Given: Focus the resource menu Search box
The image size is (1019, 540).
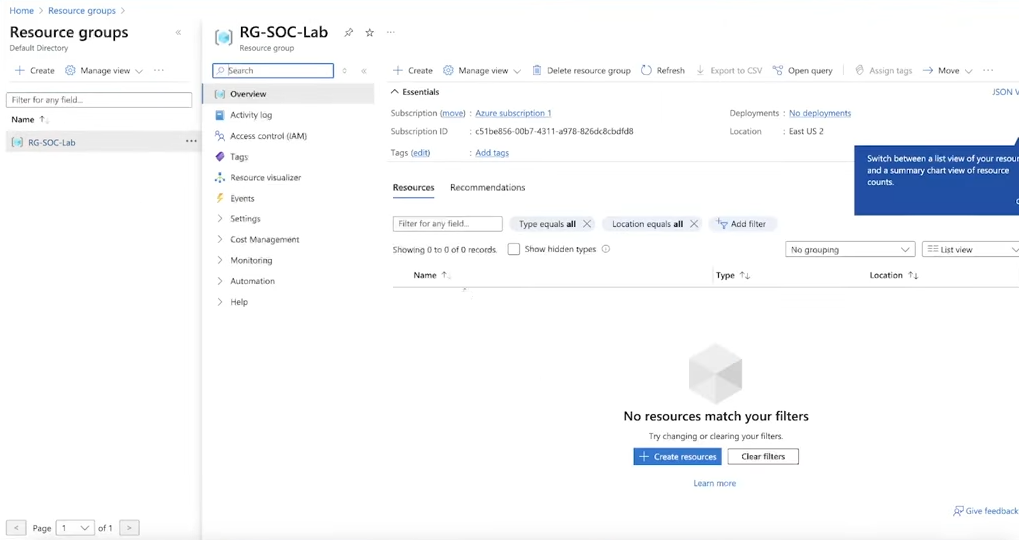Looking at the screenshot, I should (x=273, y=71).
